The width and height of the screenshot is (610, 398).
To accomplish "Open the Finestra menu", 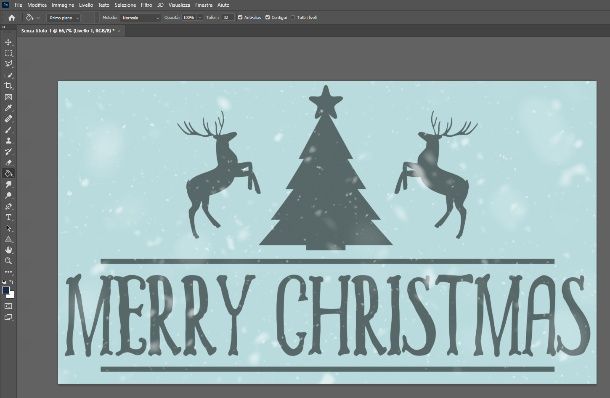I will click(204, 5).
